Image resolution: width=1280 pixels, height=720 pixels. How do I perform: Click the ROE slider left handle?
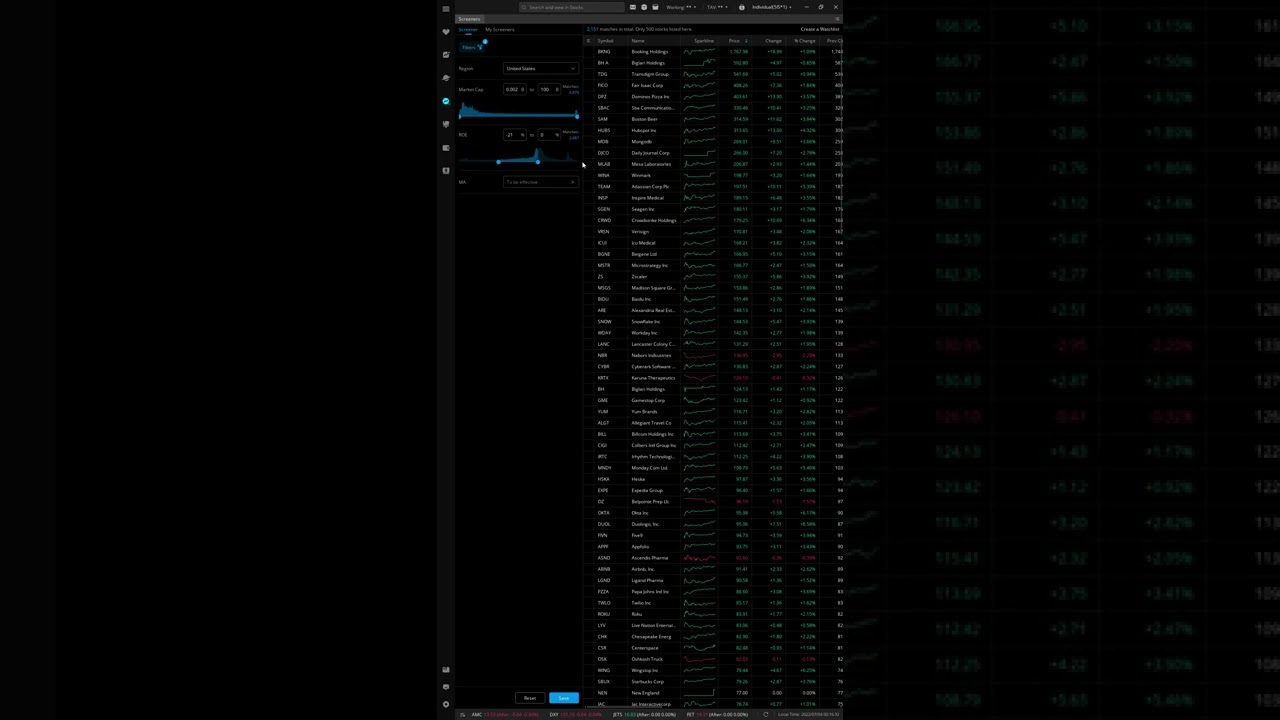[498, 161]
